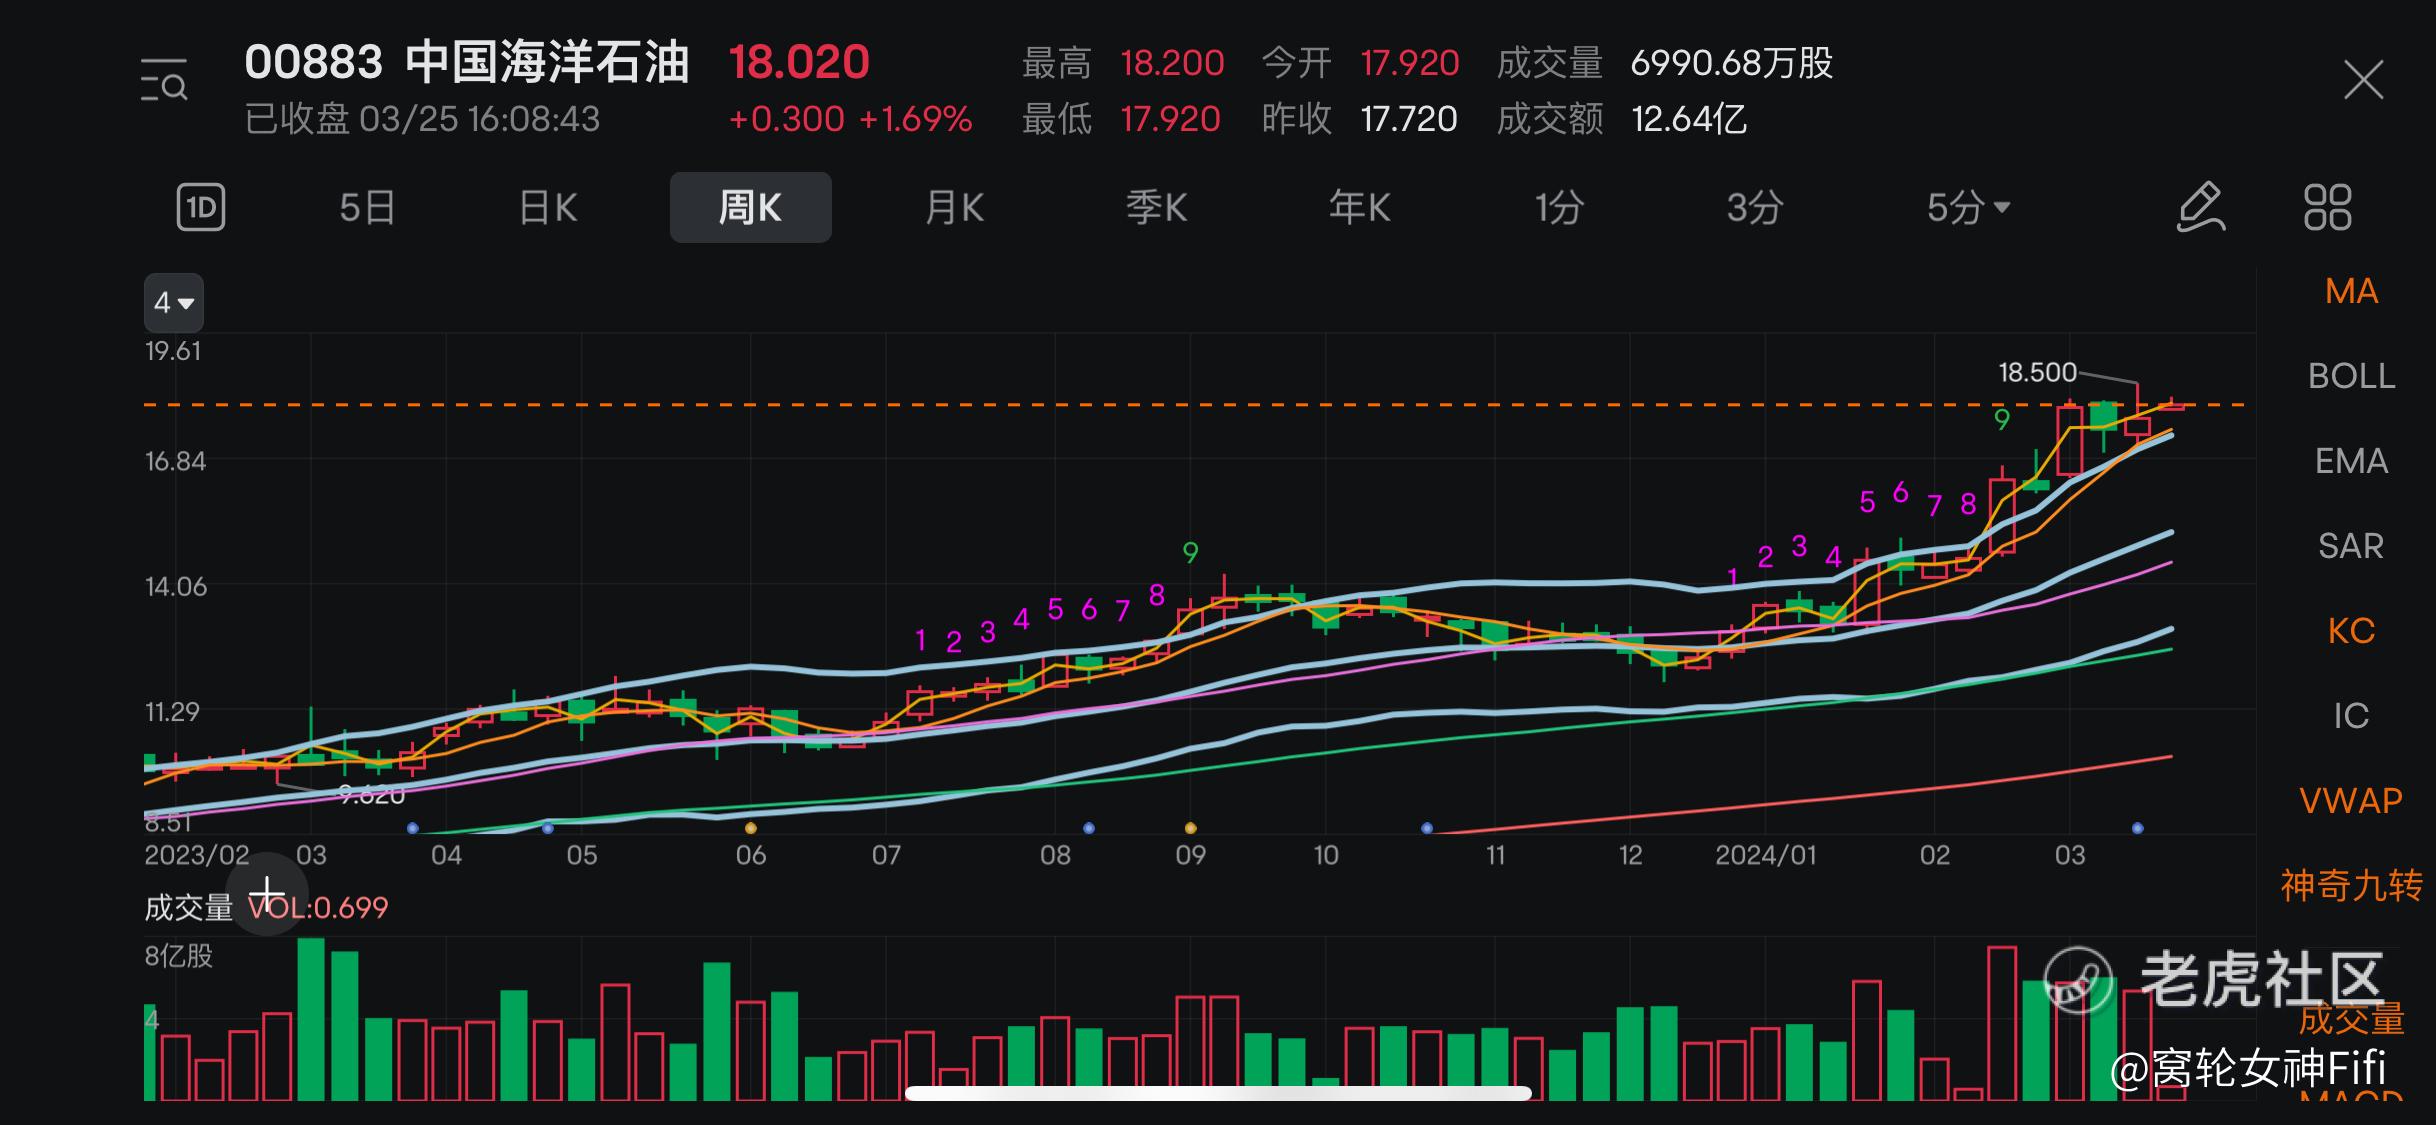The height and width of the screenshot is (1125, 2436).
Task: Click the +0.300 +1.69% change text
Action: coord(850,119)
